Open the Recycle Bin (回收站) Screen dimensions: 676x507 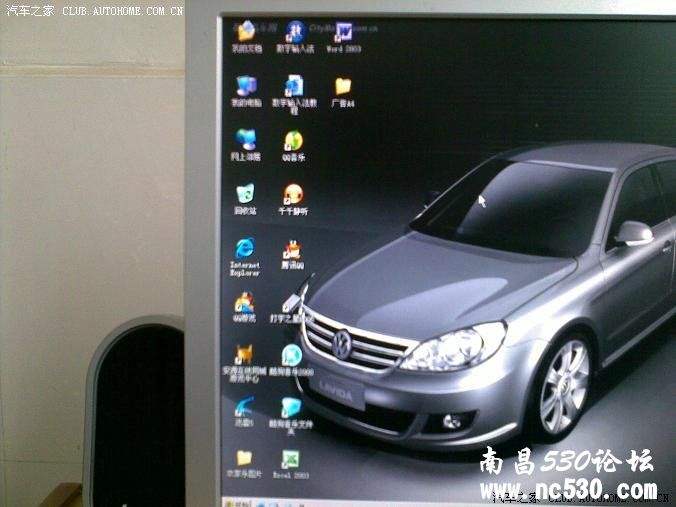click(245, 194)
